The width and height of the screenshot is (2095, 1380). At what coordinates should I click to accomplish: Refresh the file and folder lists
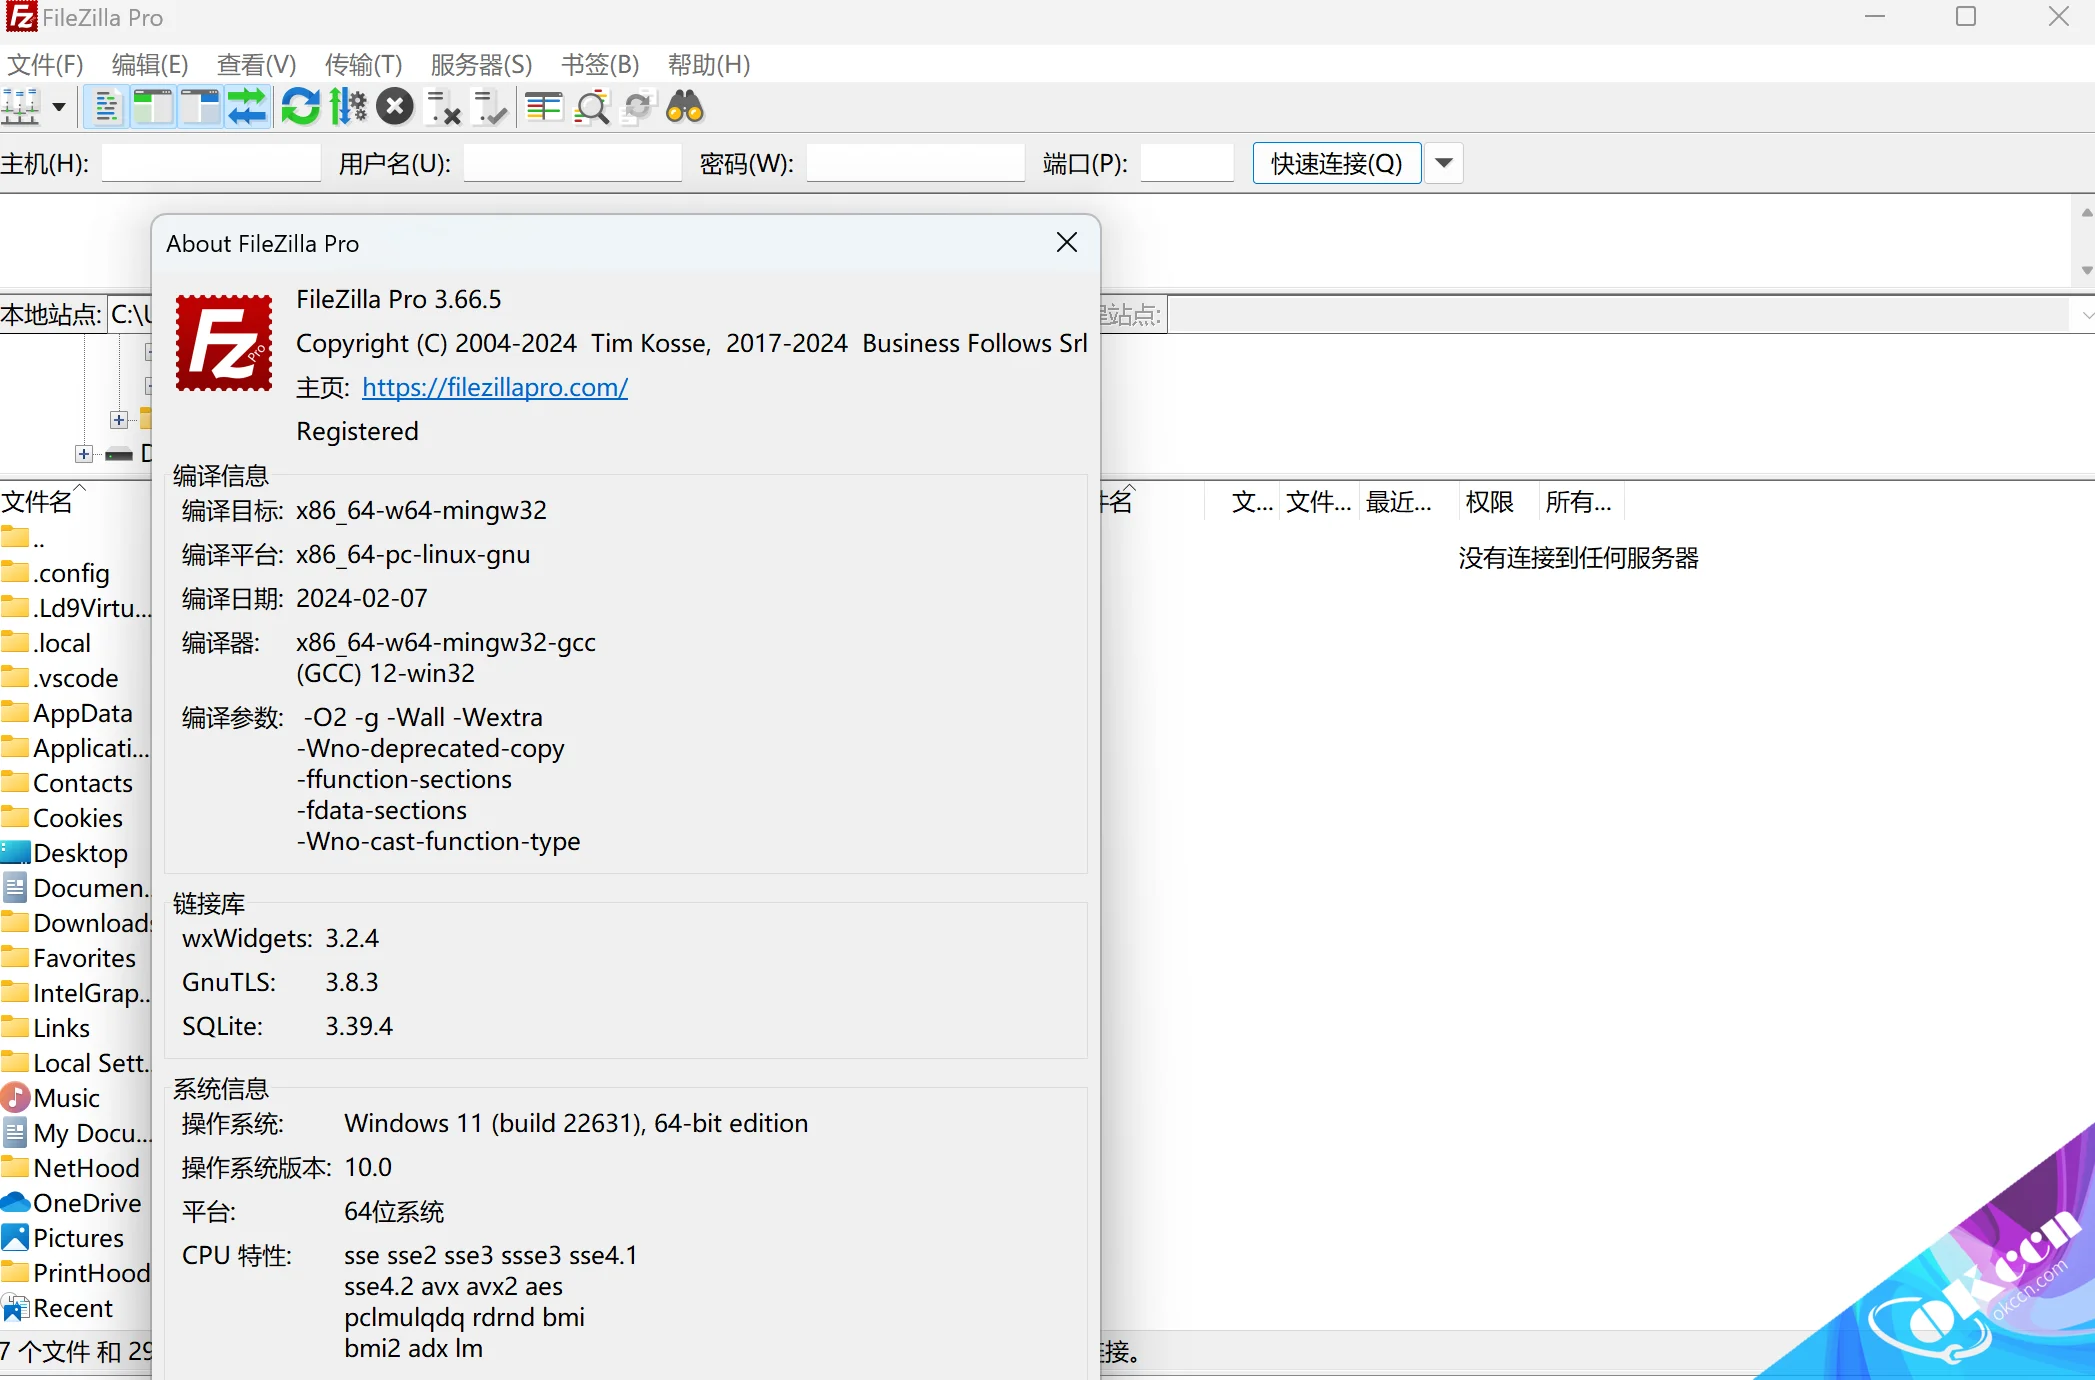(300, 107)
